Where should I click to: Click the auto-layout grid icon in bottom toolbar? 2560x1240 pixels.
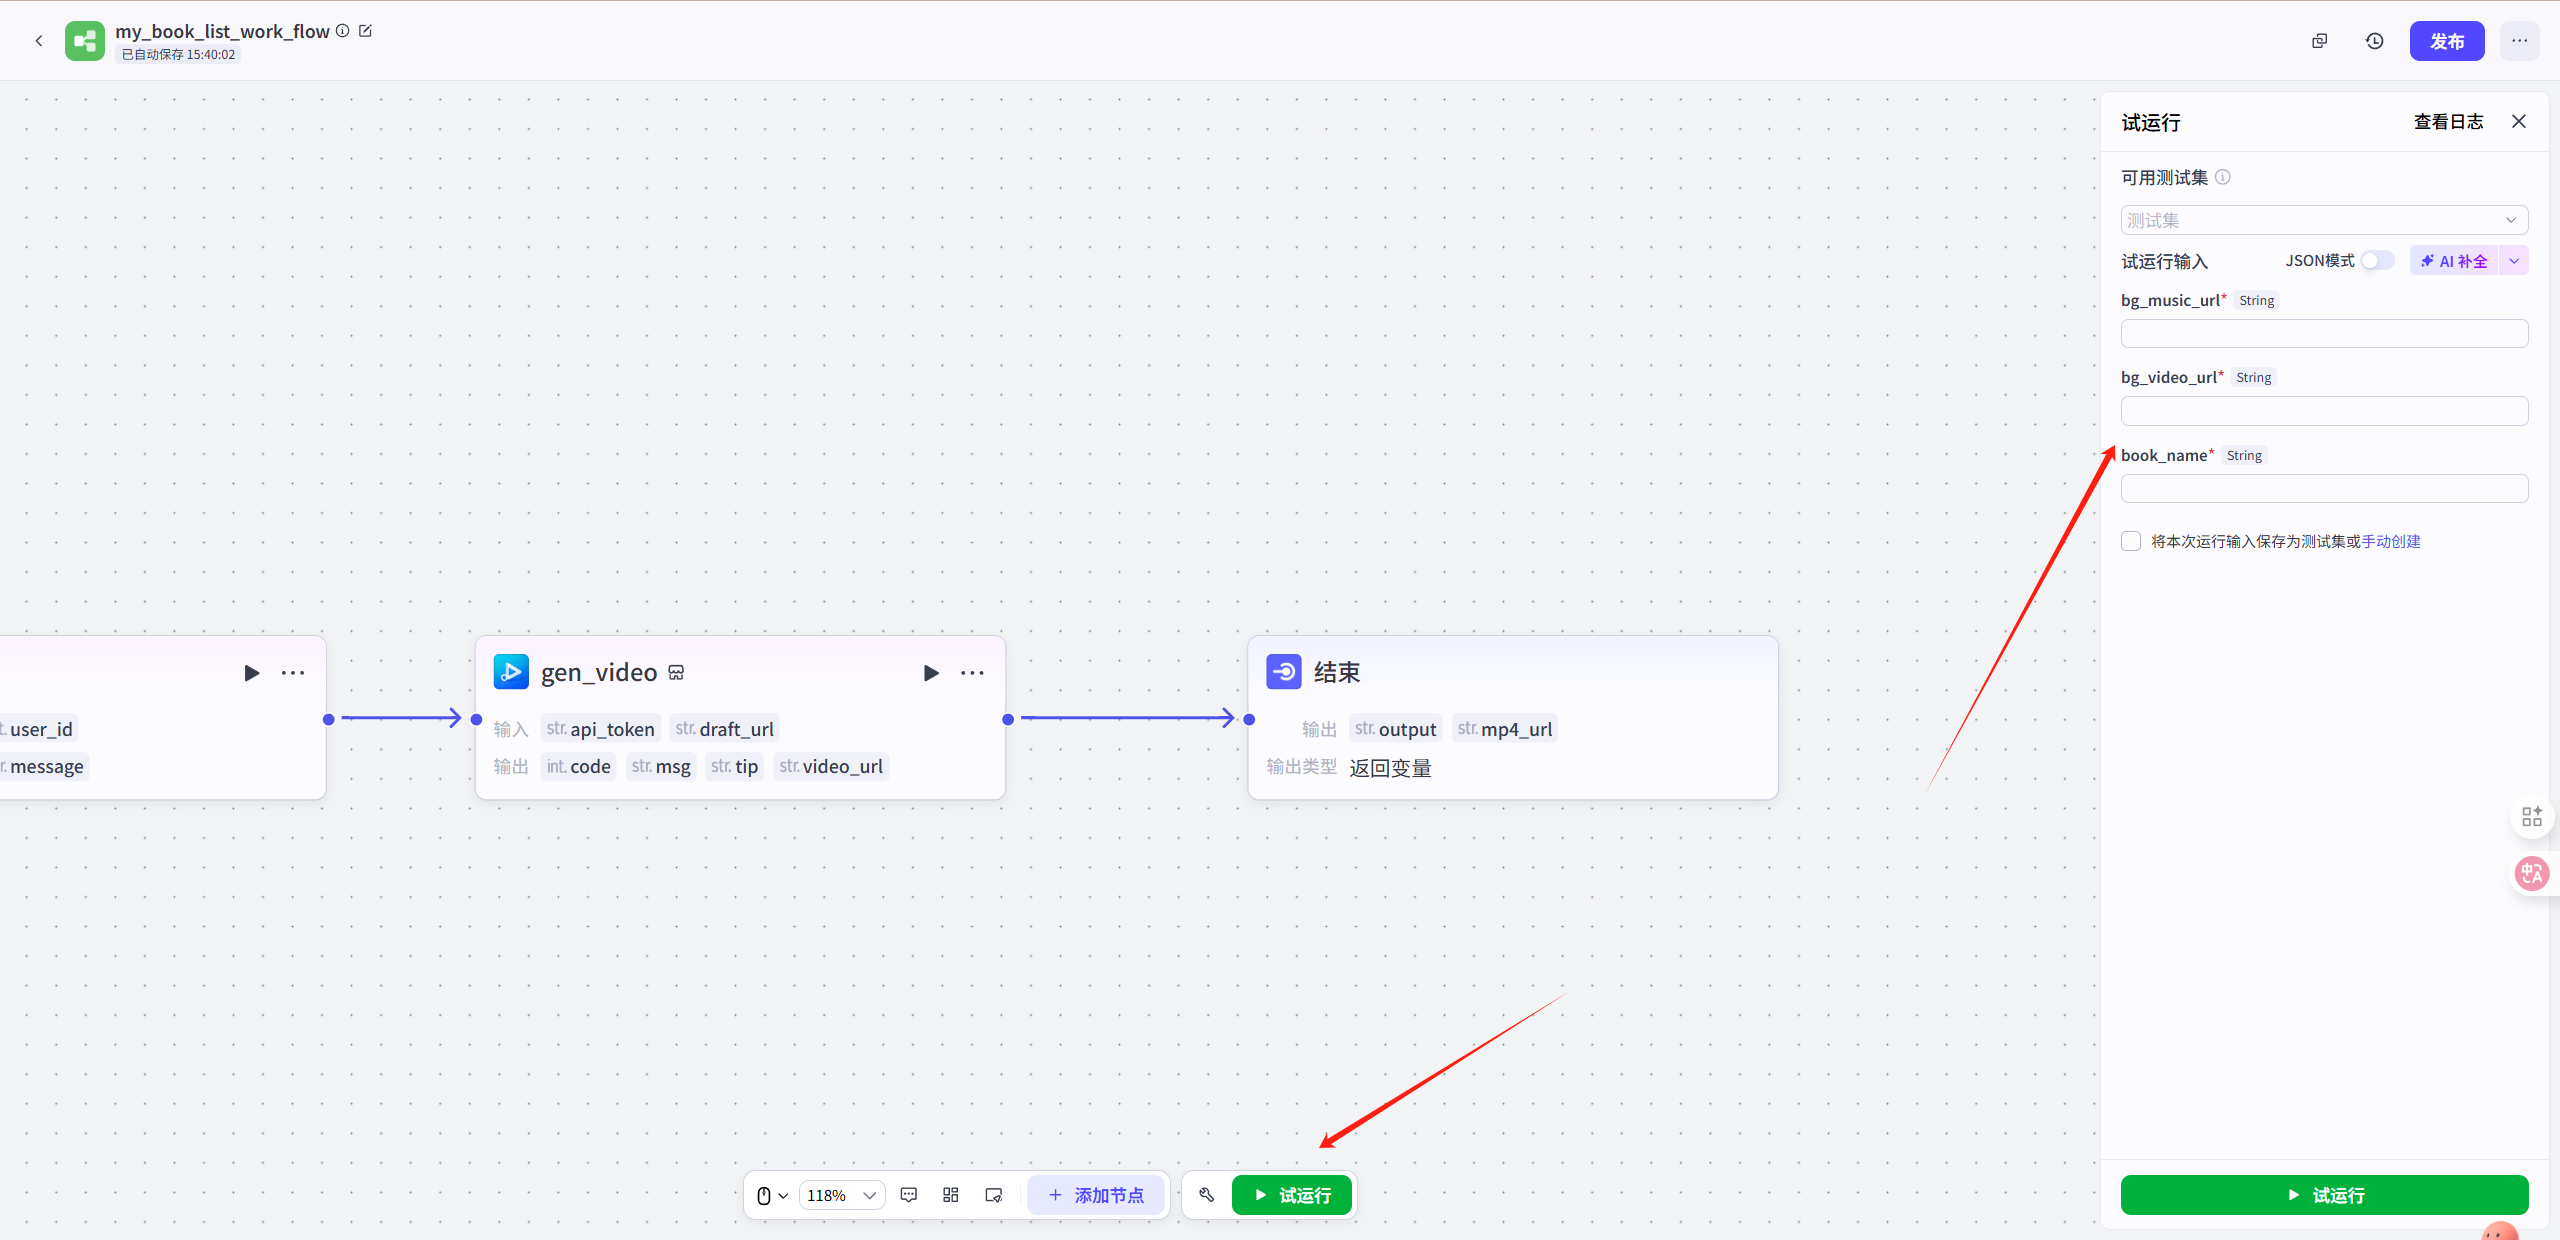pyautogui.click(x=951, y=1195)
